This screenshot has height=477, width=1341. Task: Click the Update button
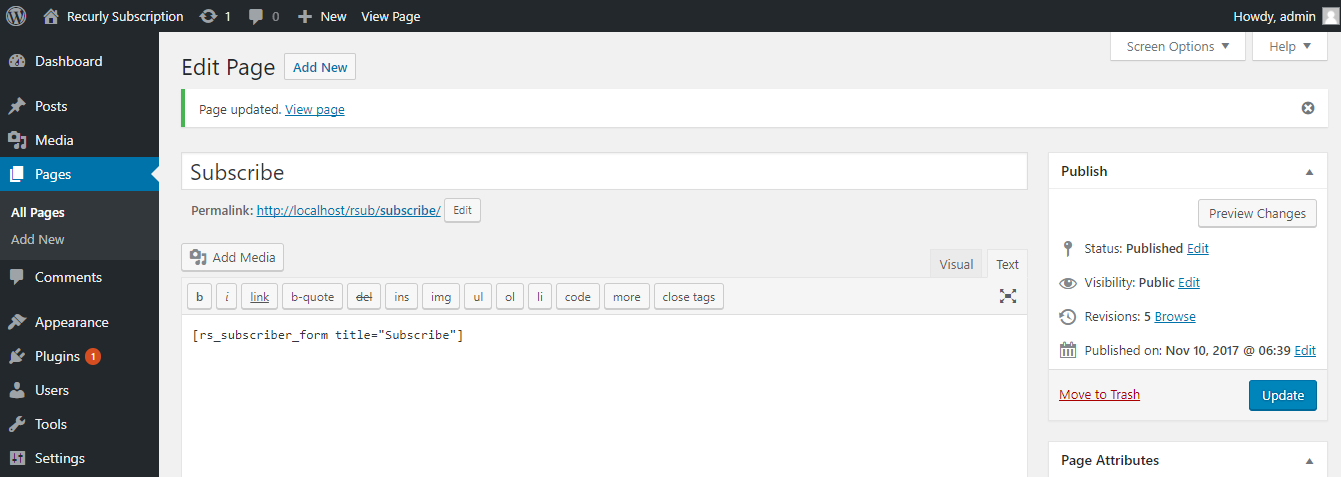(x=1282, y=395)
